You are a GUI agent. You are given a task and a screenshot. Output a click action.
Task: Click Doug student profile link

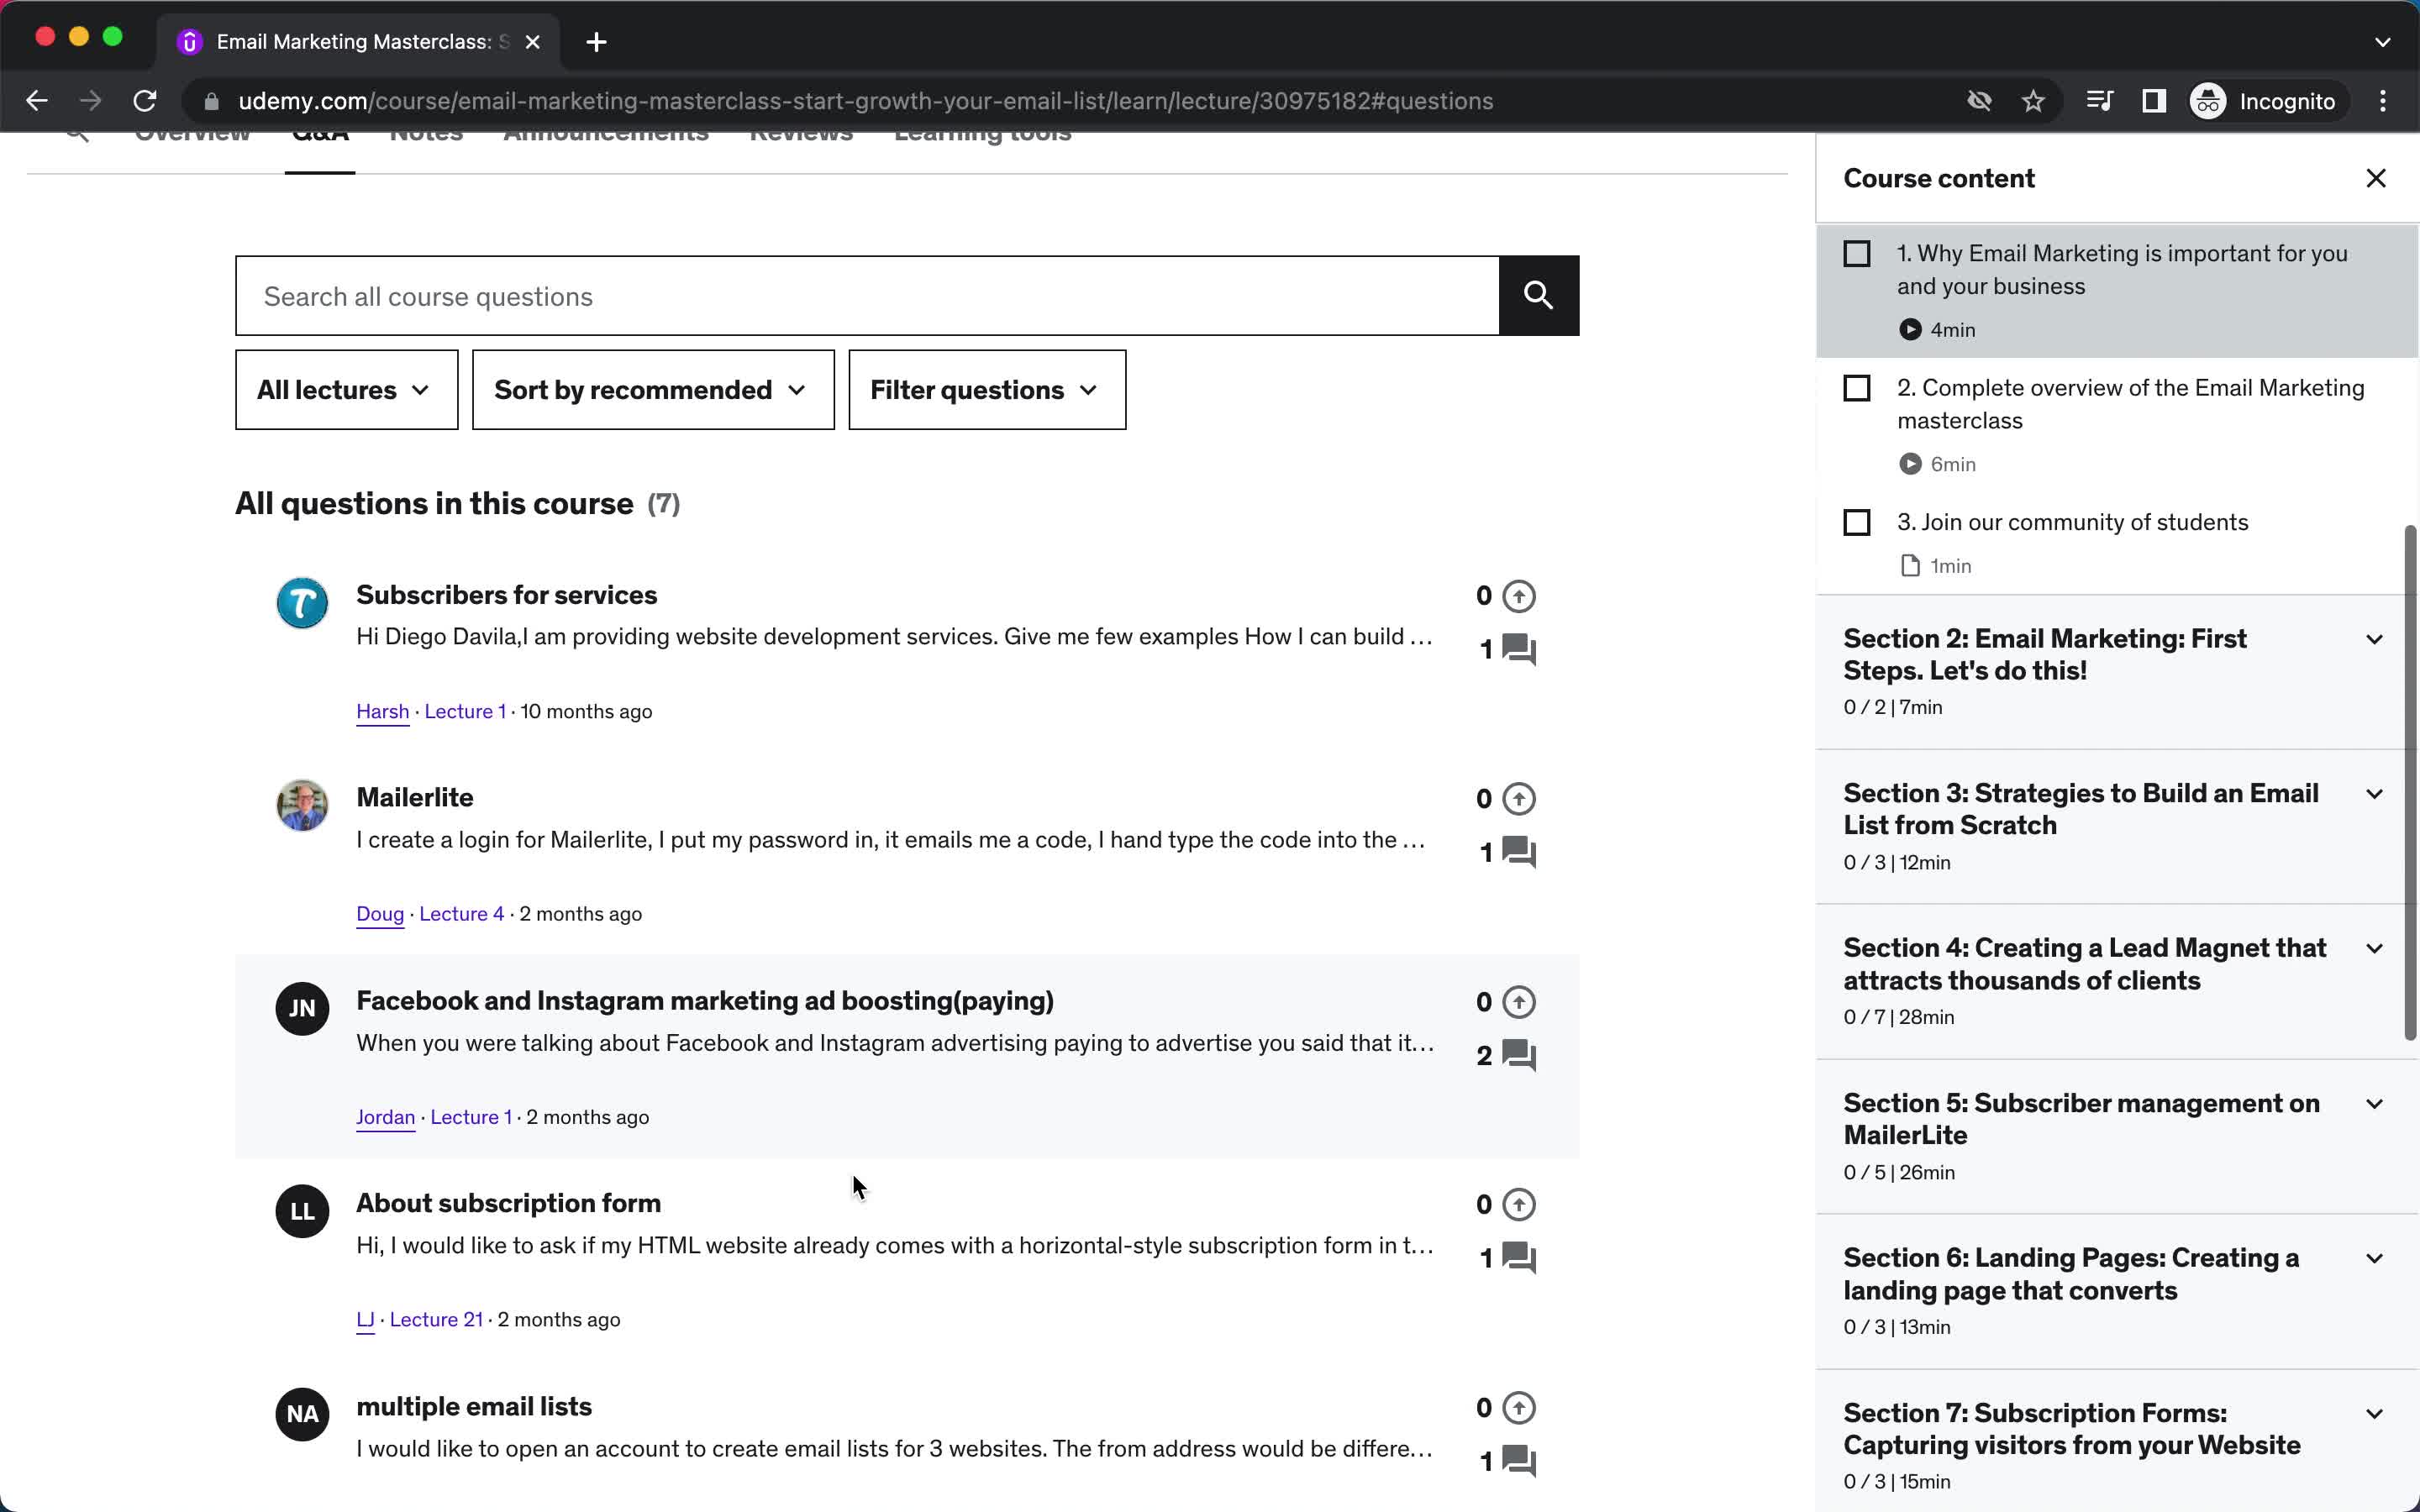click(381, 913)
